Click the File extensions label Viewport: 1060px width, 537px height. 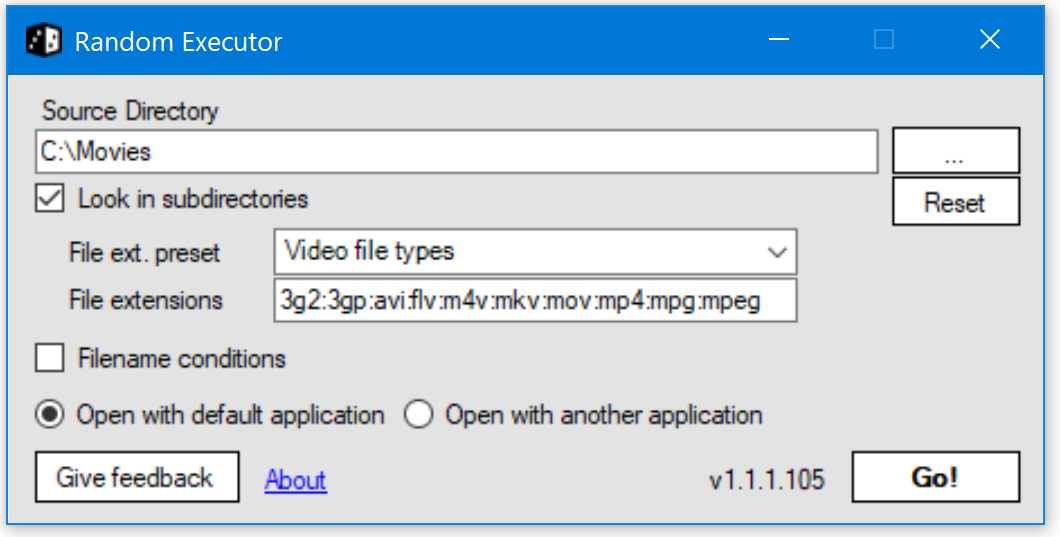click(x=146, y=300)
